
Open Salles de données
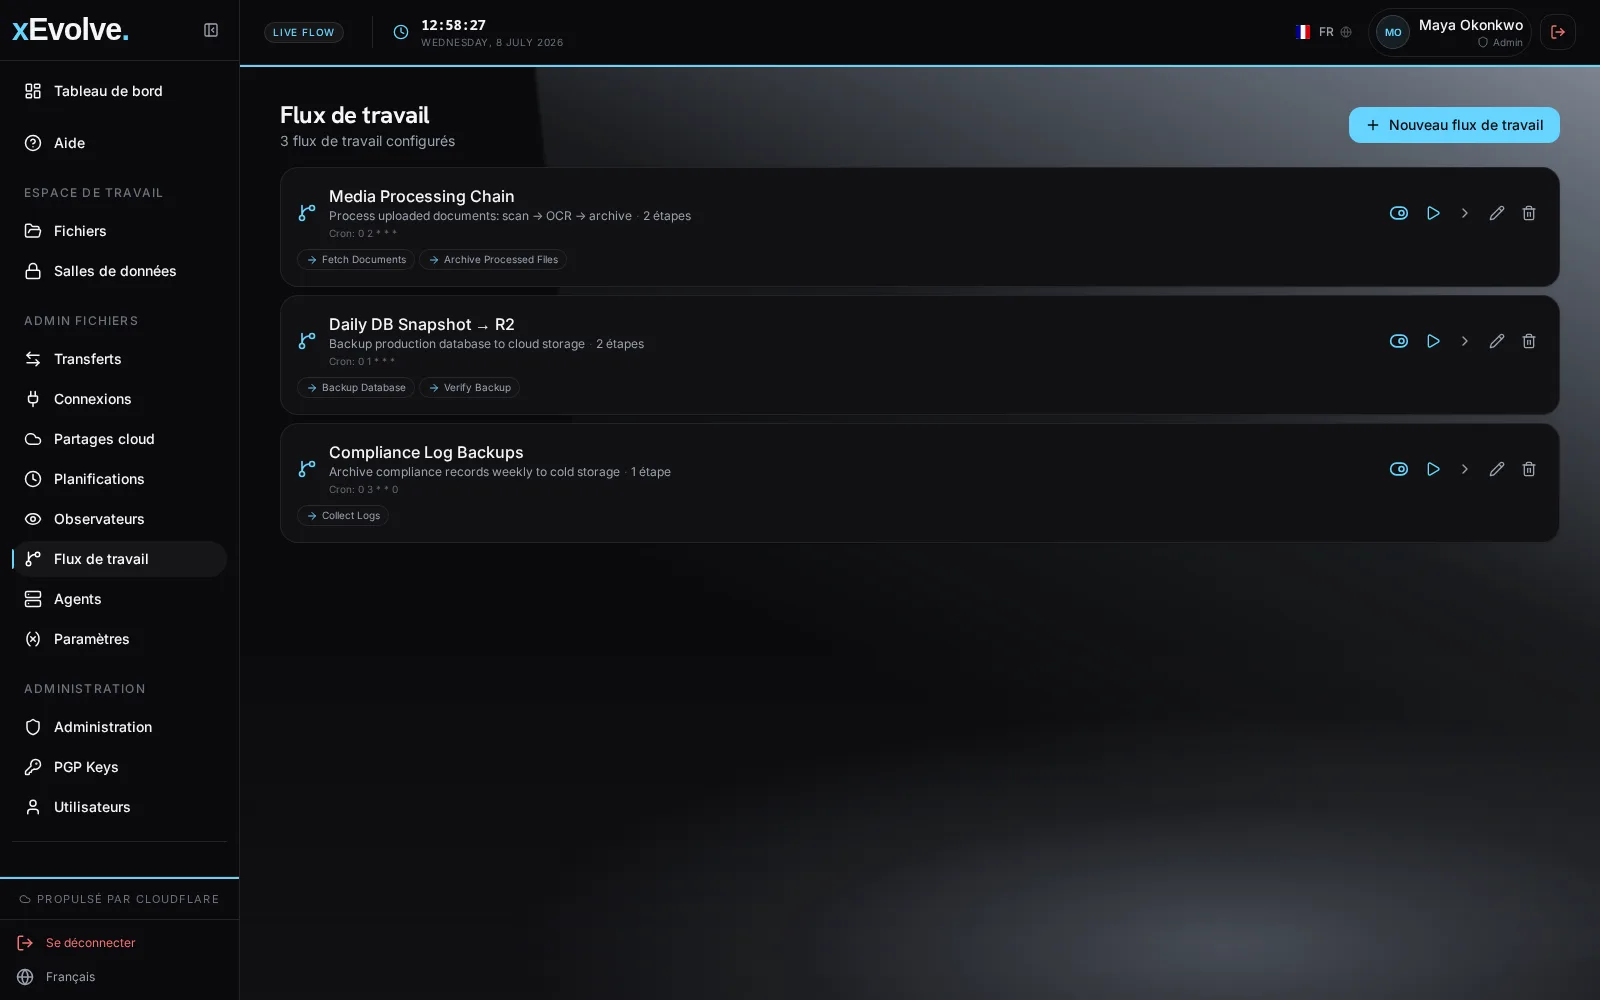click(119, 271)
